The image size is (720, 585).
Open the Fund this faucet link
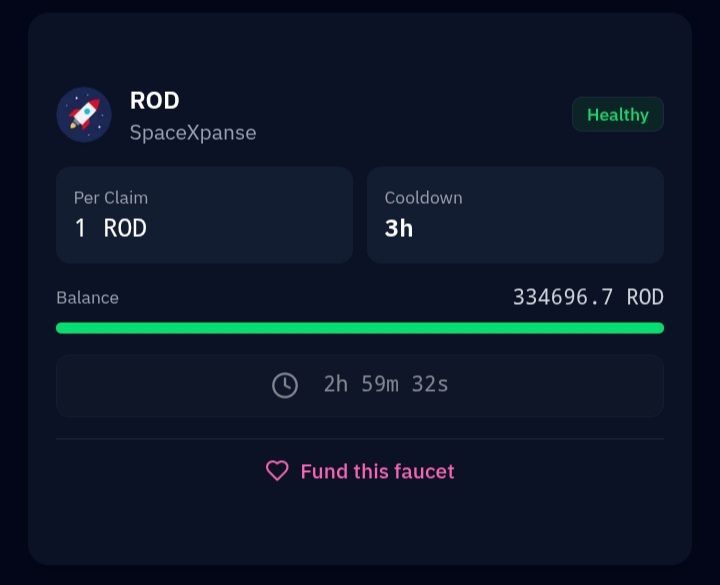377,471
